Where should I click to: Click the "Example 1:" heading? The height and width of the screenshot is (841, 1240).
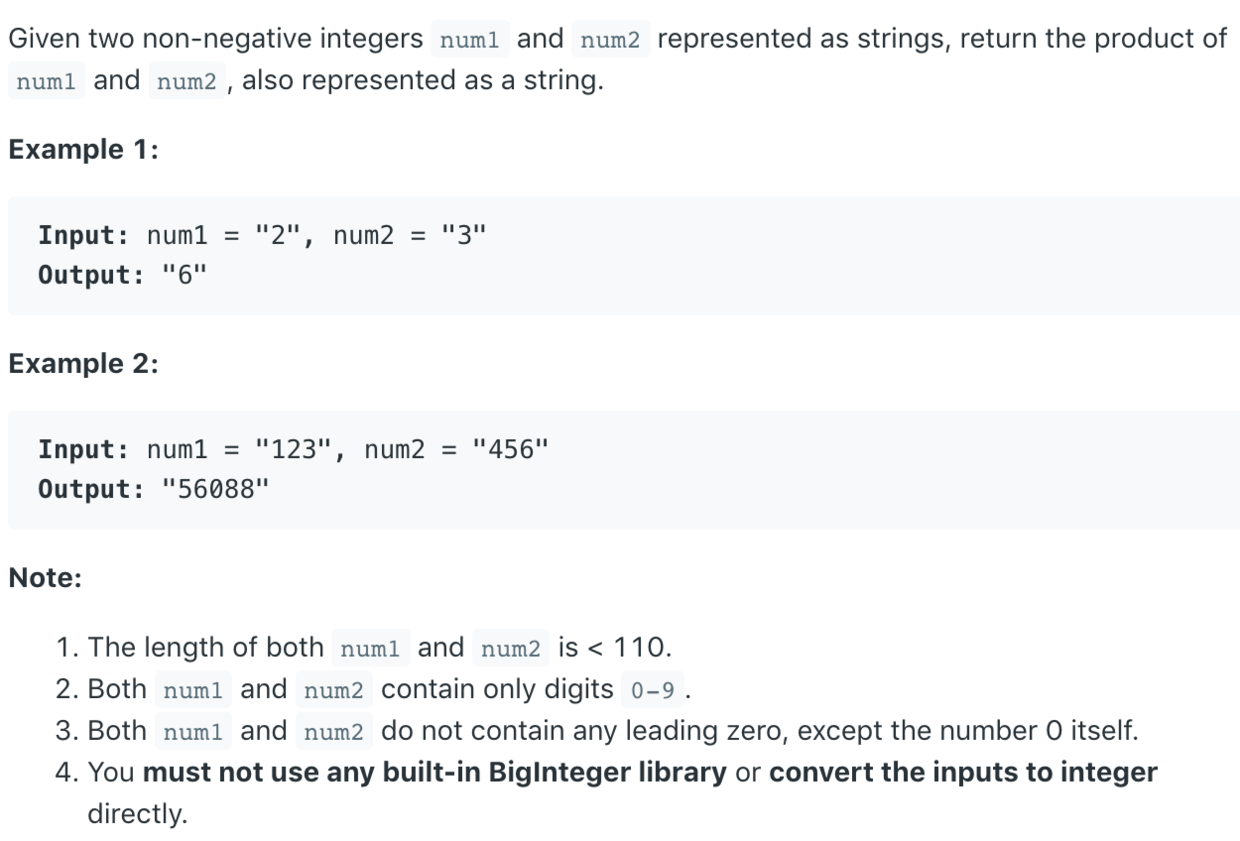tap(84, 150)
